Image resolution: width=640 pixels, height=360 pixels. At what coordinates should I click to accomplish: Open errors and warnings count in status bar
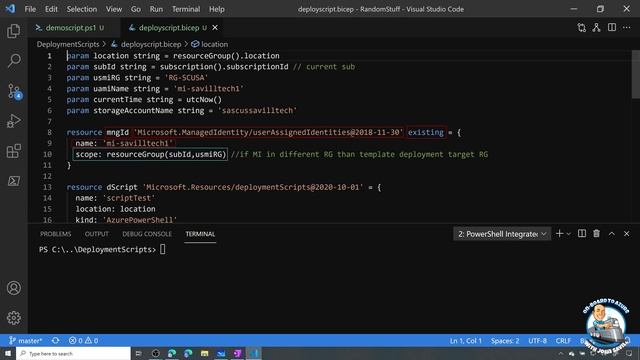coord(83,340)
